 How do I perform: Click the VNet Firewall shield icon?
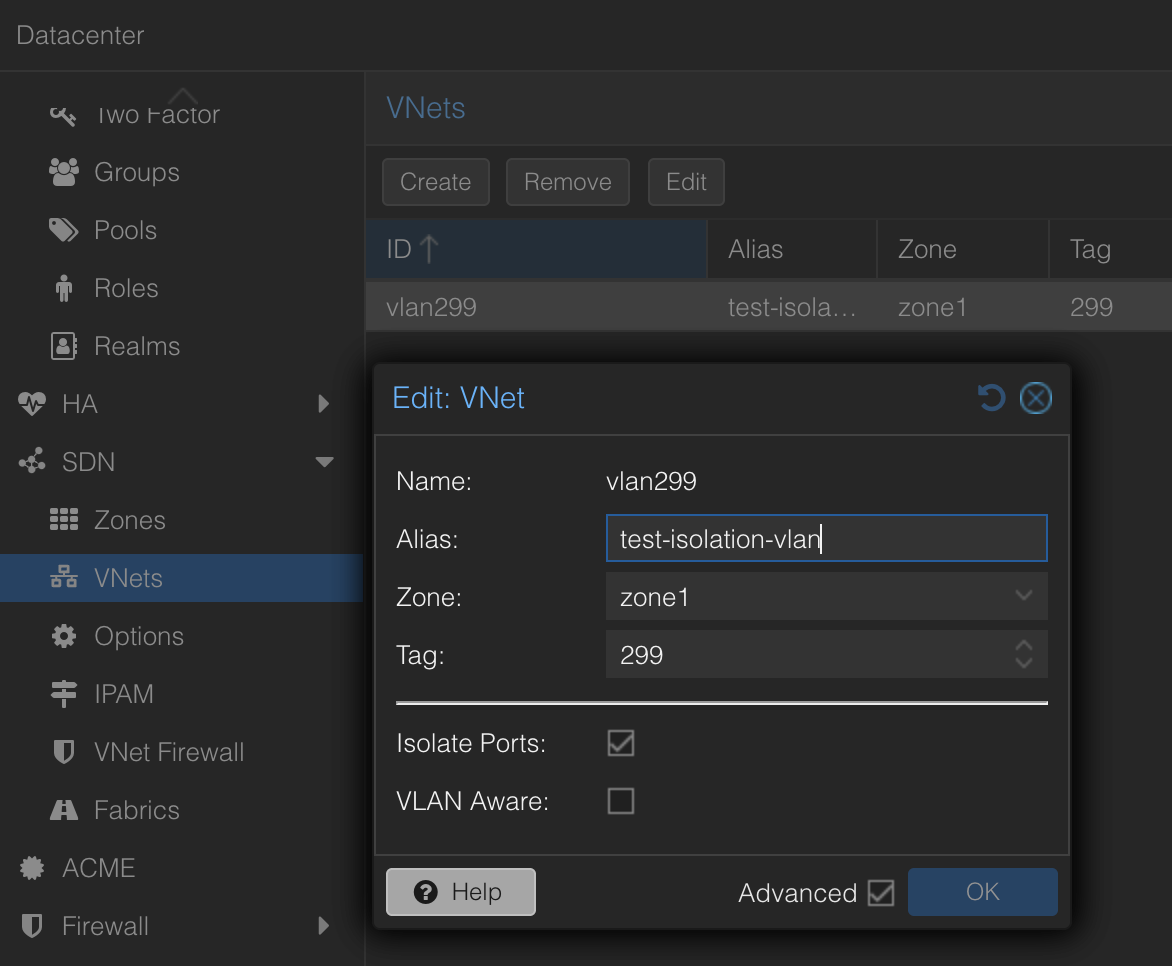[63, 752]
